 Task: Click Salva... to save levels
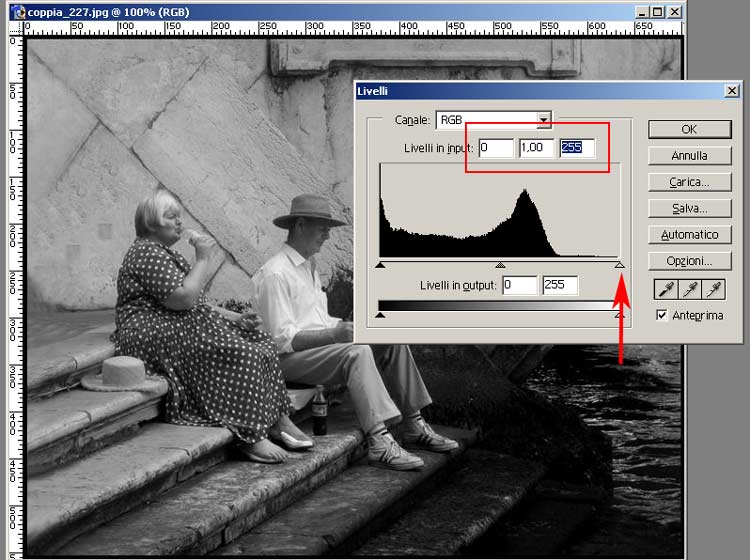coord(689,208)
